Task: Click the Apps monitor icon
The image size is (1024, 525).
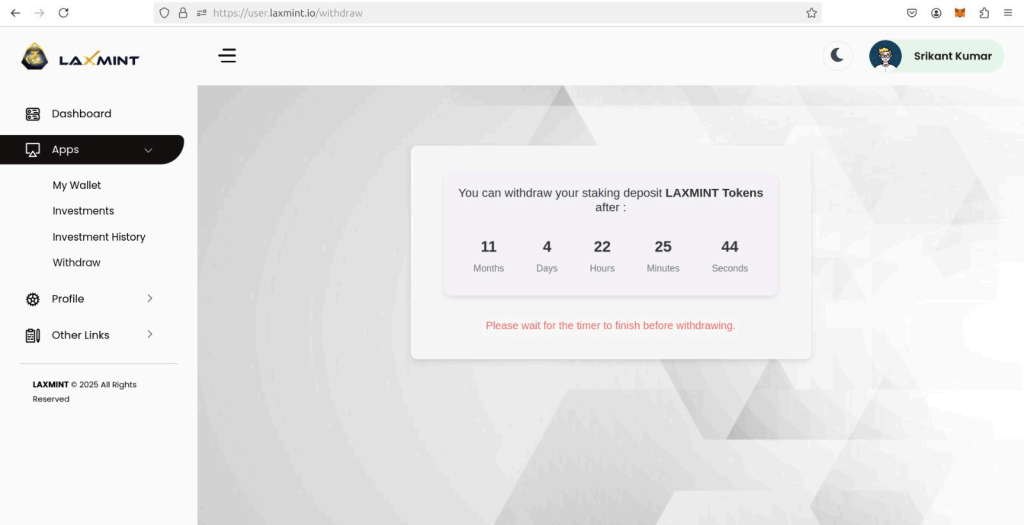Action: [x=33, y=150]
